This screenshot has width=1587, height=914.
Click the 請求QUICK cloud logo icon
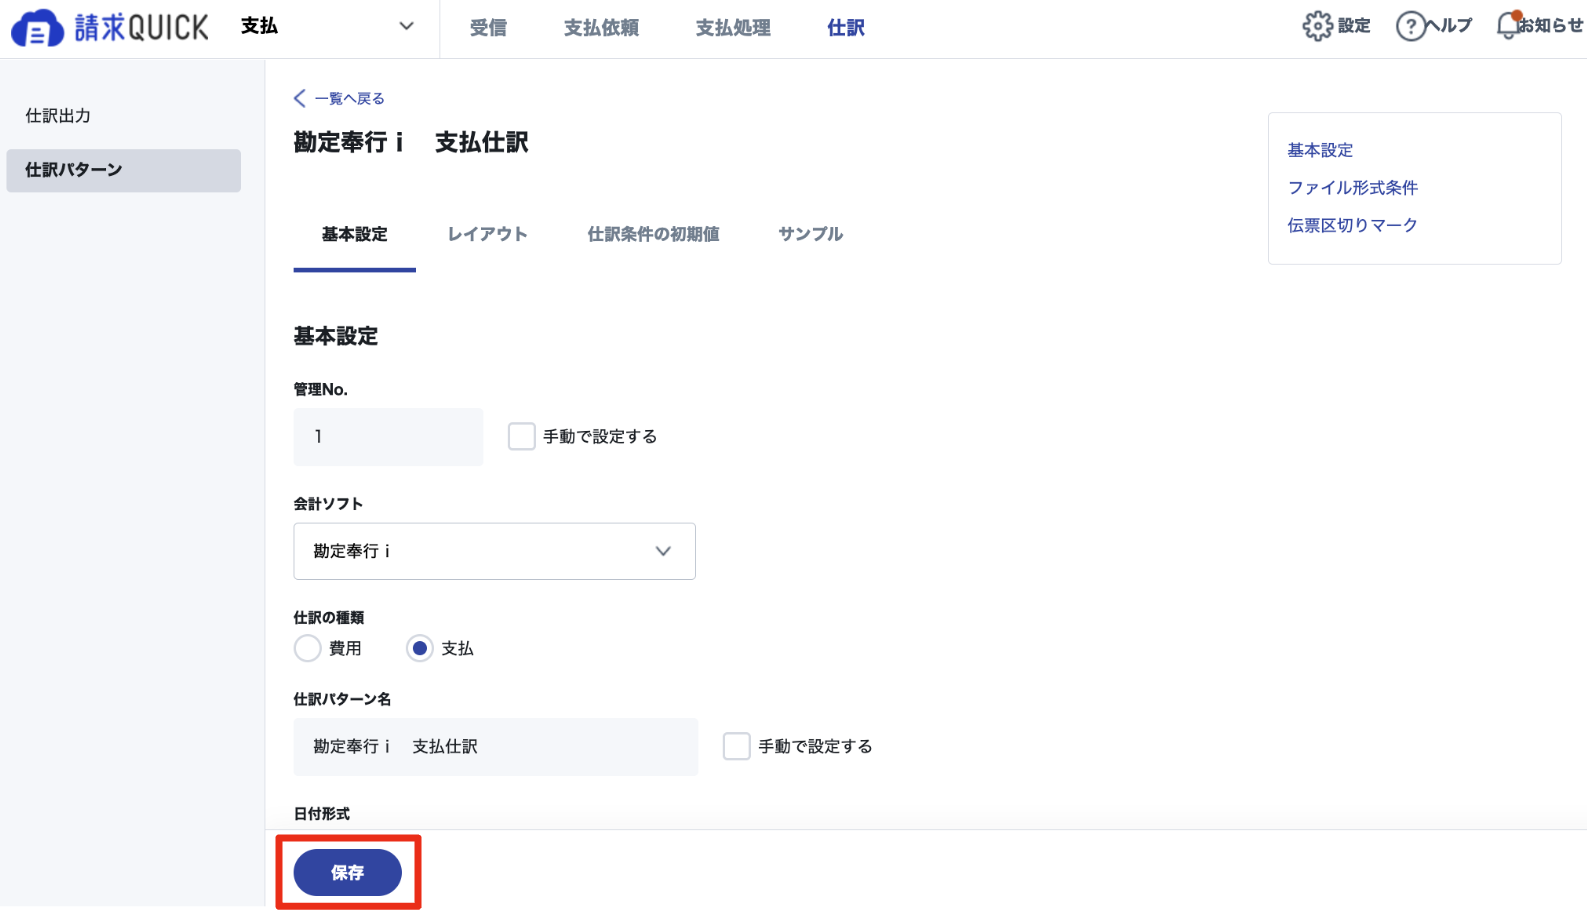37,28
